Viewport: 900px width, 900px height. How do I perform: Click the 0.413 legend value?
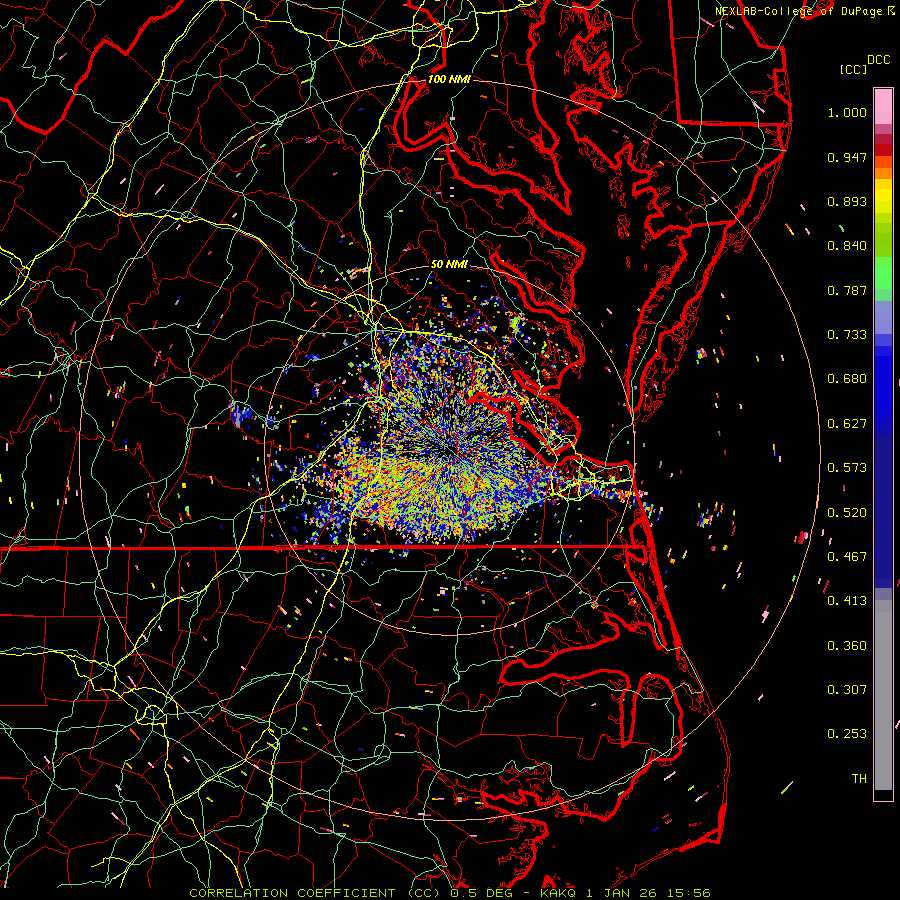point(847,601)
